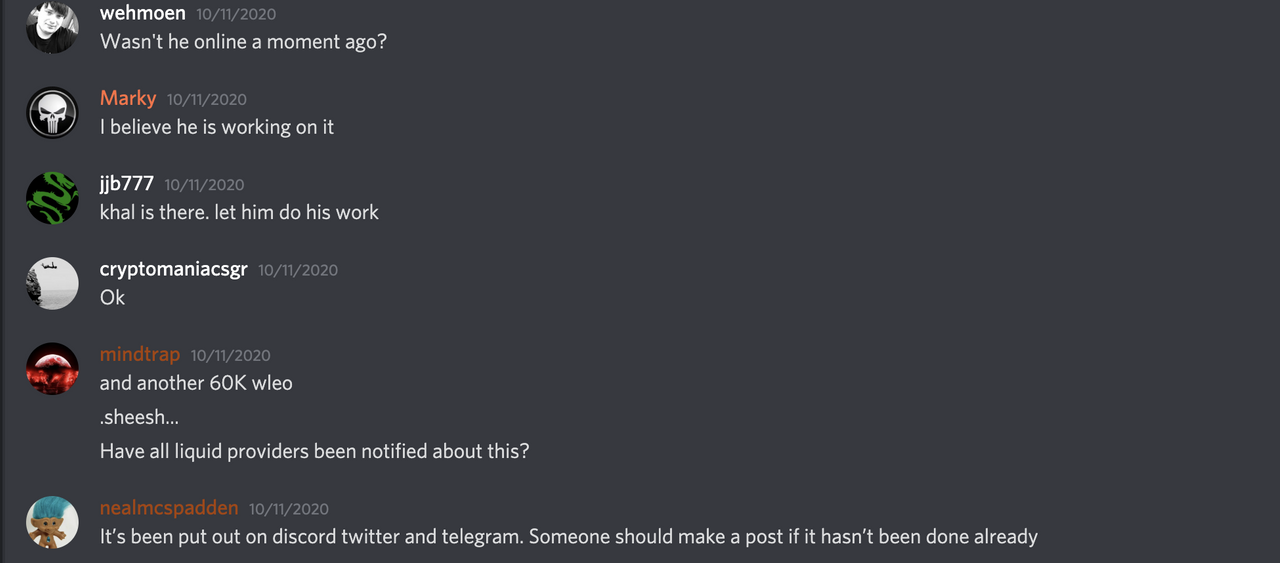The width and height of the screenshot is (1280, 563).
Task: Click the timestamp next to wehmoen
Action: click(236, 15)
